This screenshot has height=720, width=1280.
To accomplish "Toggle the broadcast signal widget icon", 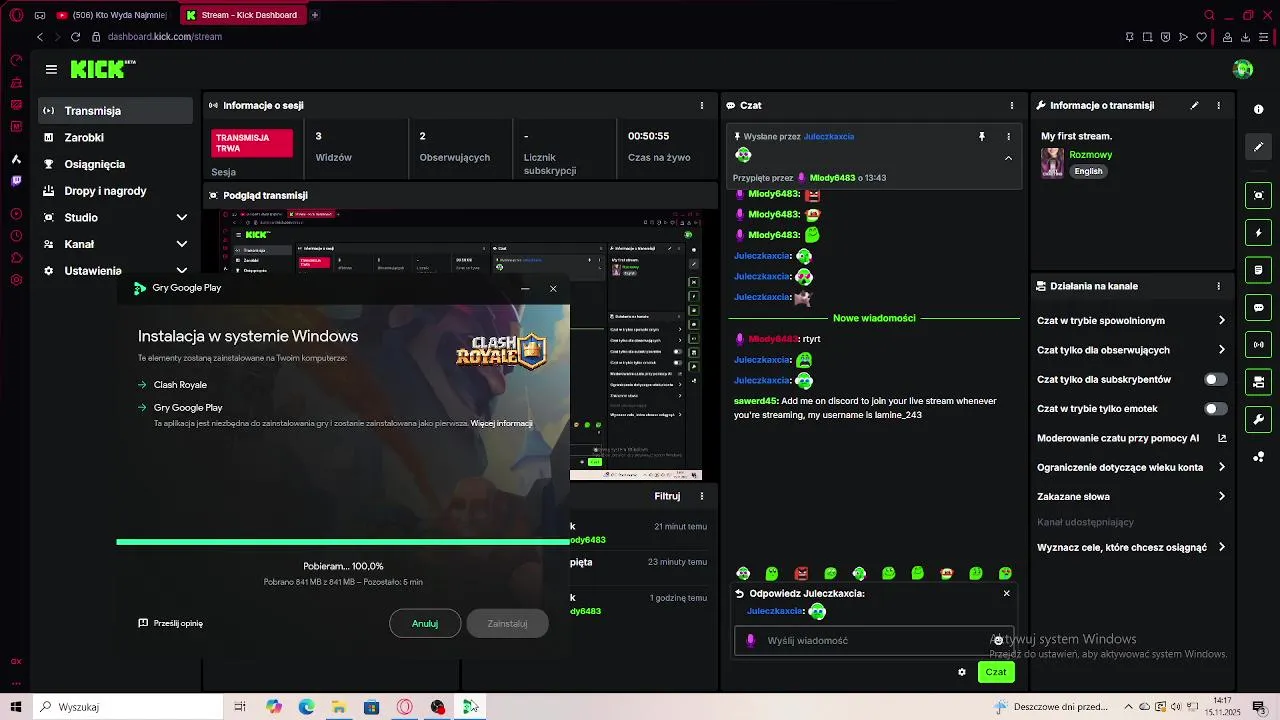I will [1259, 345].
